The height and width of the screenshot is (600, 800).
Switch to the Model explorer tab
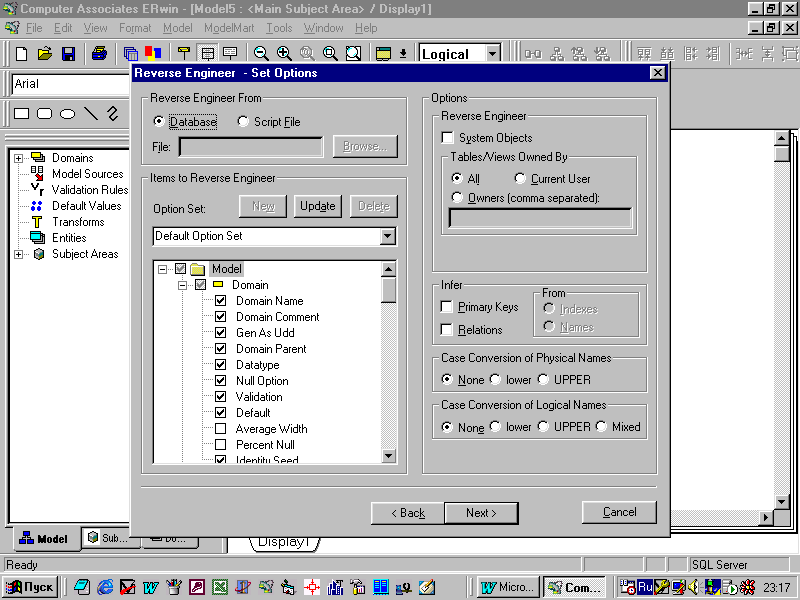pos(45,539)
